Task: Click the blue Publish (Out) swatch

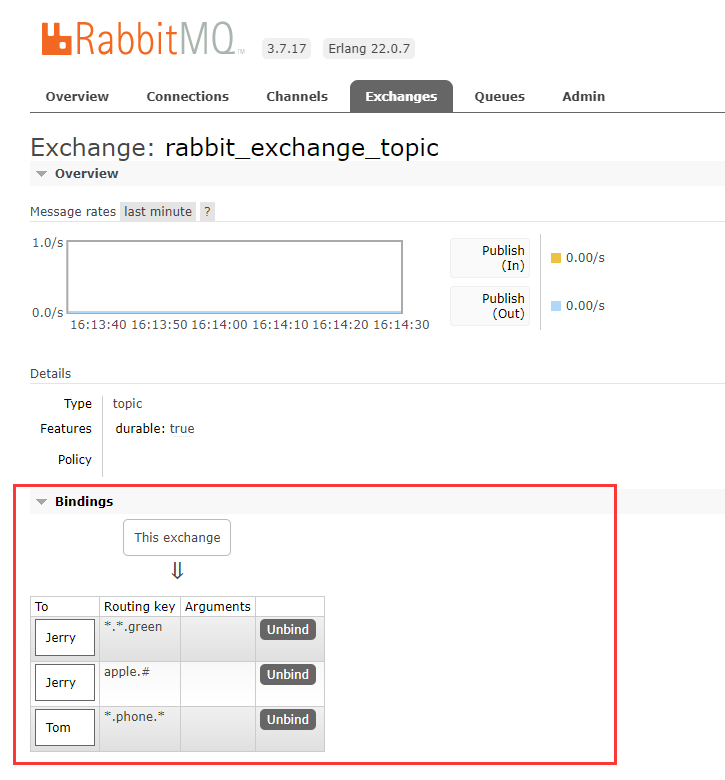Action: (556, 306)
